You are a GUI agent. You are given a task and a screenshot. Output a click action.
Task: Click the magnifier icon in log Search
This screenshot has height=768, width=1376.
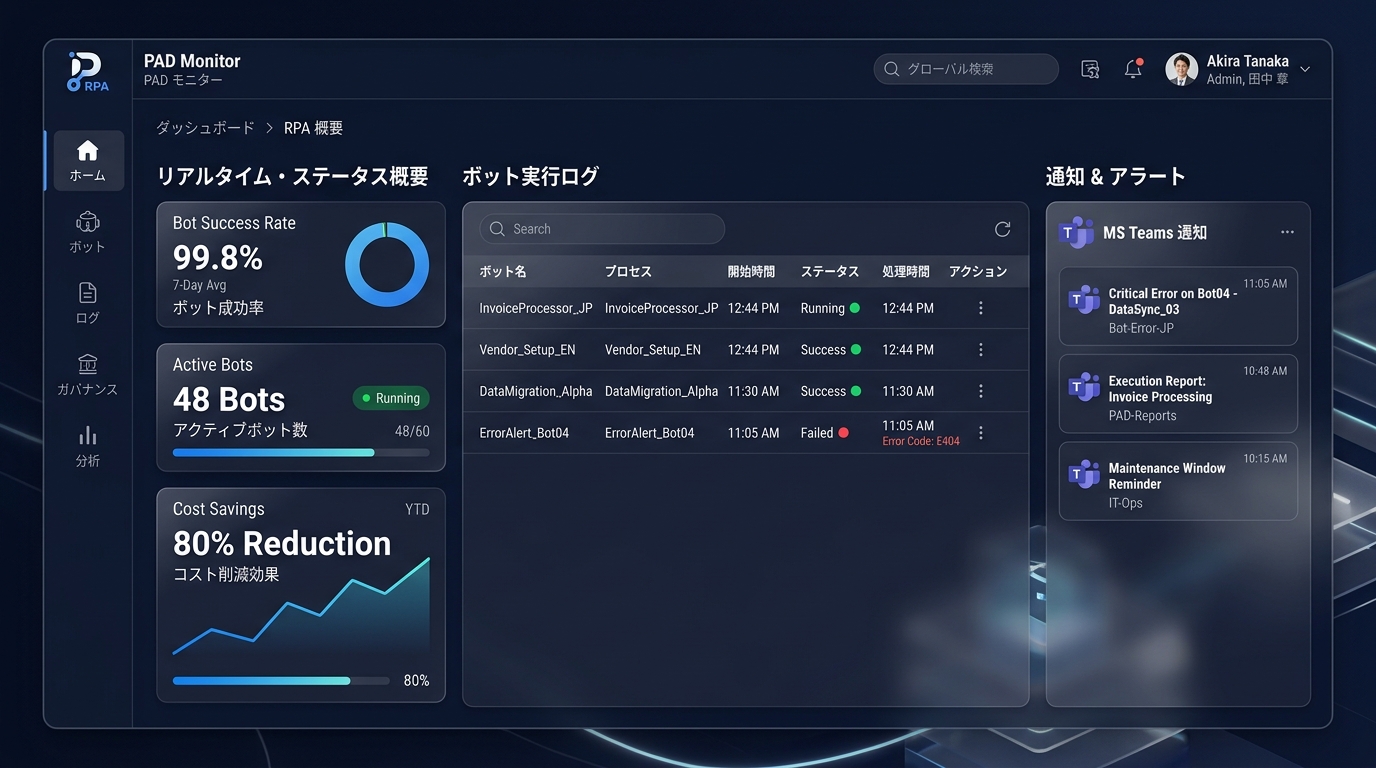(x=497, y=229)
